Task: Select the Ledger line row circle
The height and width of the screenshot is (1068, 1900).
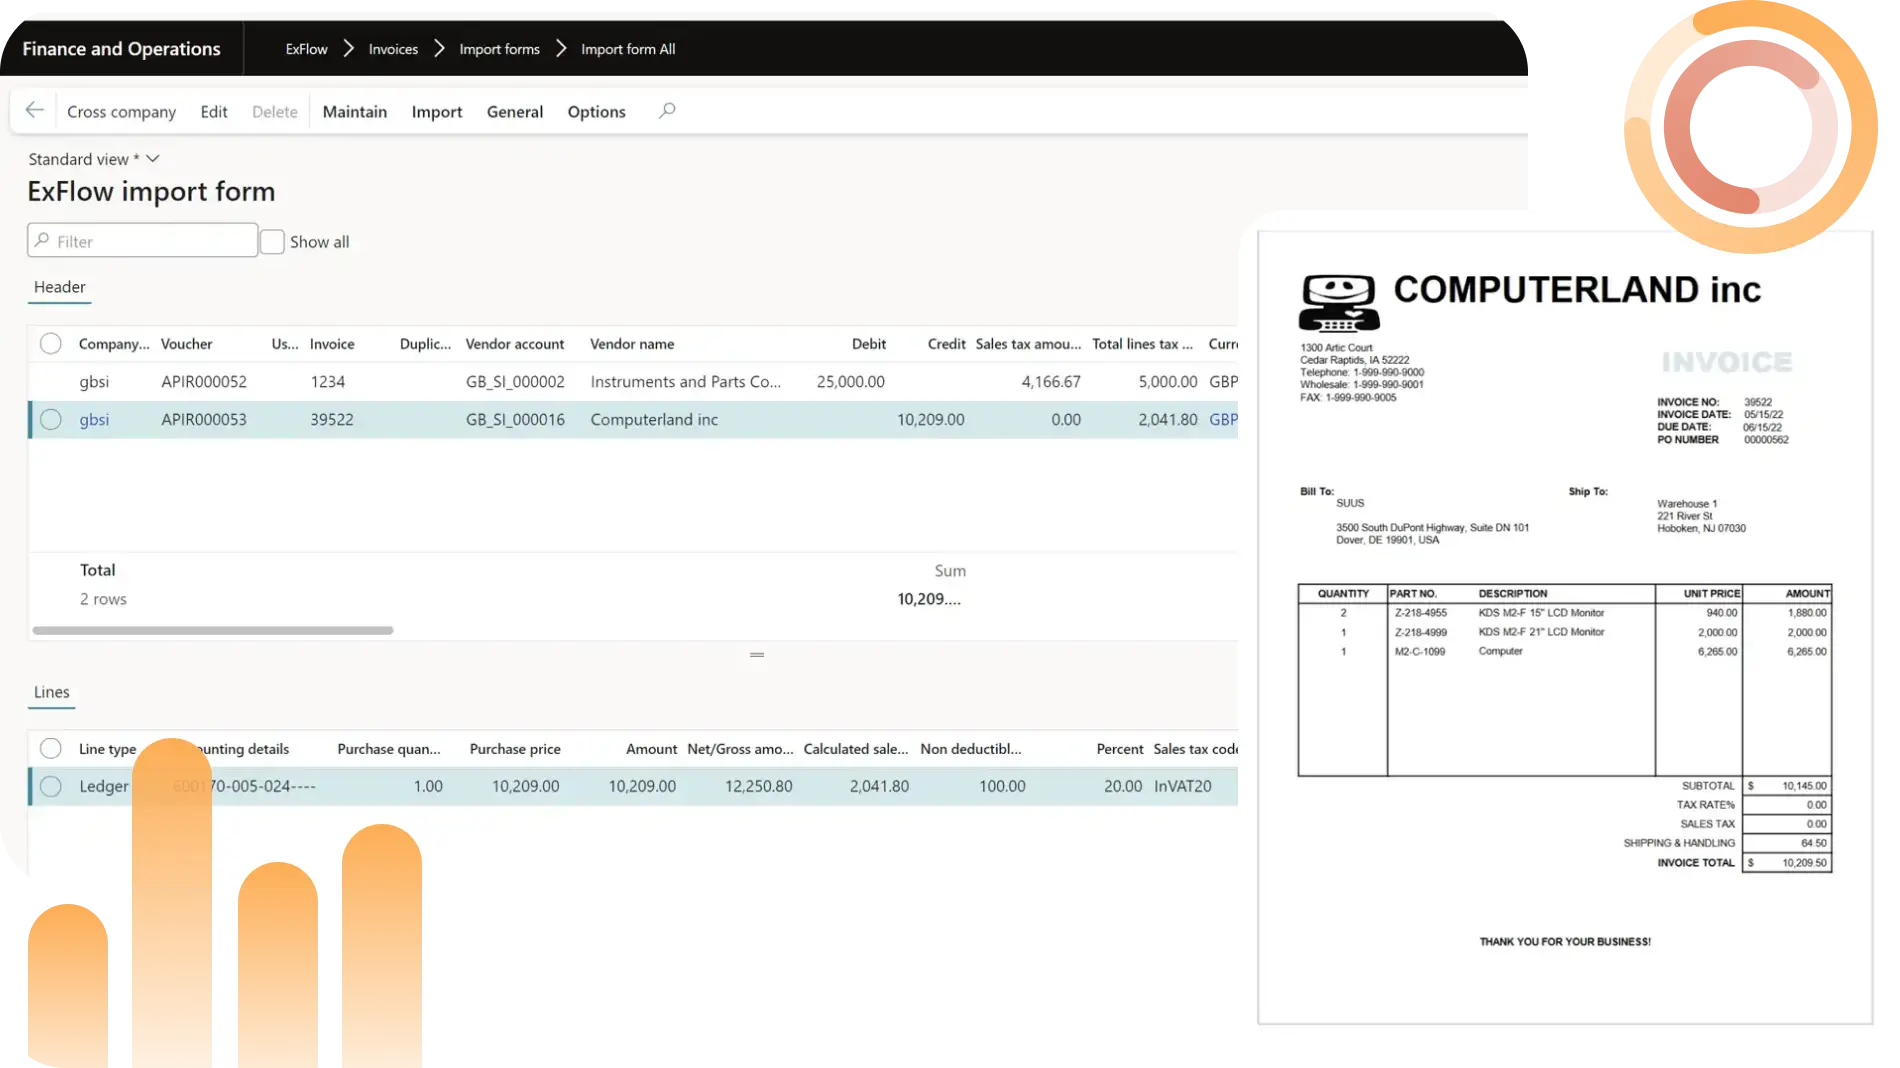Action: coord(51,787)
